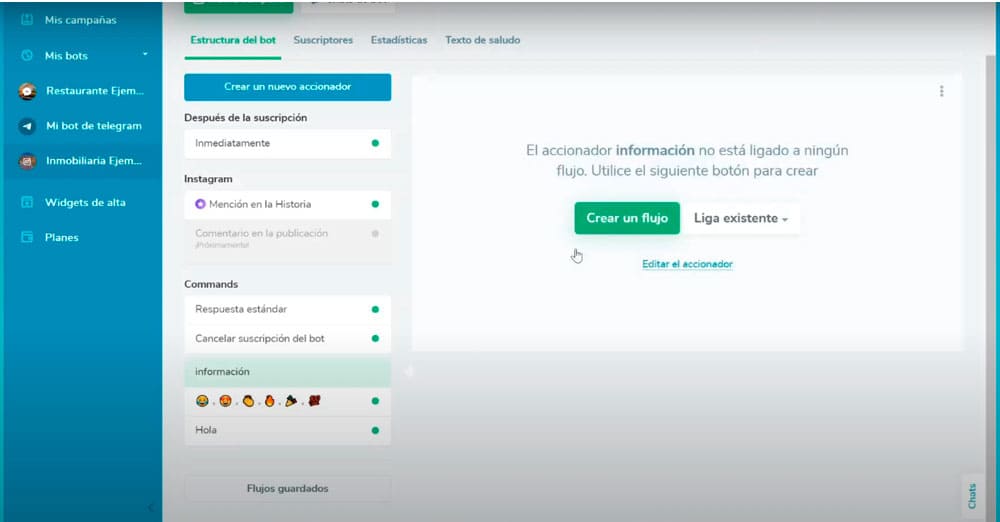Expand the Mis bots arrow
Viewport: 1000px width, 522px height.
[145, 54]
